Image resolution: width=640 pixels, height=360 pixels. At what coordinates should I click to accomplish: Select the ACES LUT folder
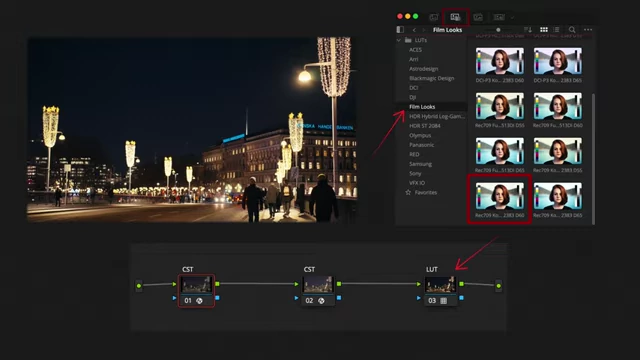(x=416, y=50)
